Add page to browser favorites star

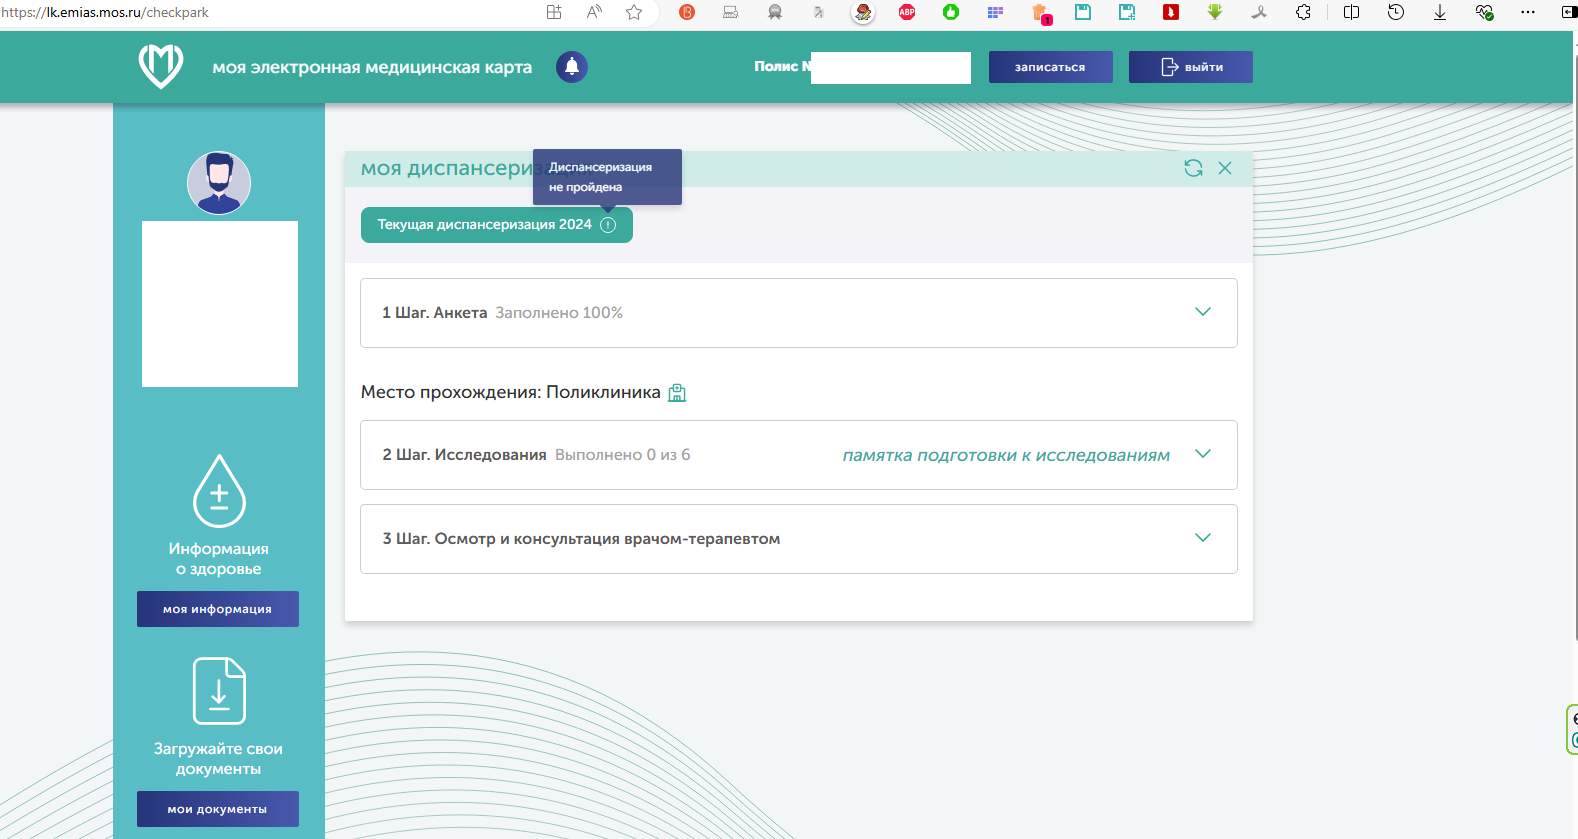[634, 12]
